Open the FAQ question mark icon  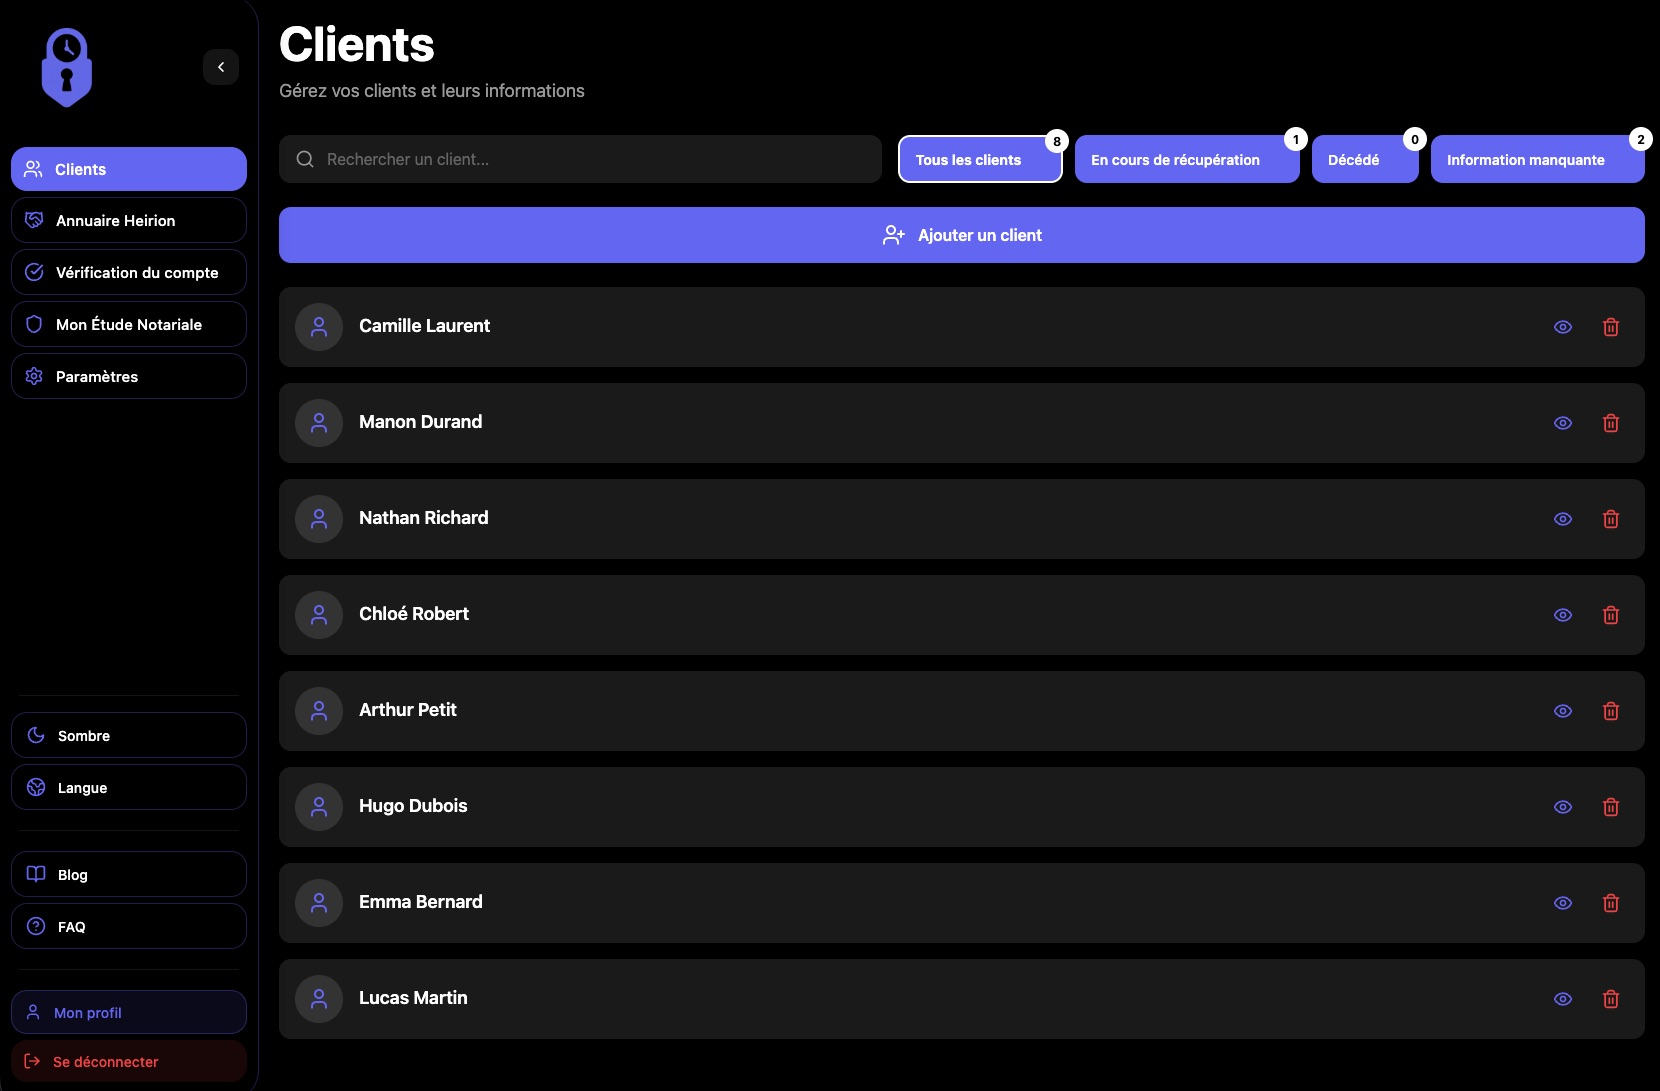click(x=34, y=926)
